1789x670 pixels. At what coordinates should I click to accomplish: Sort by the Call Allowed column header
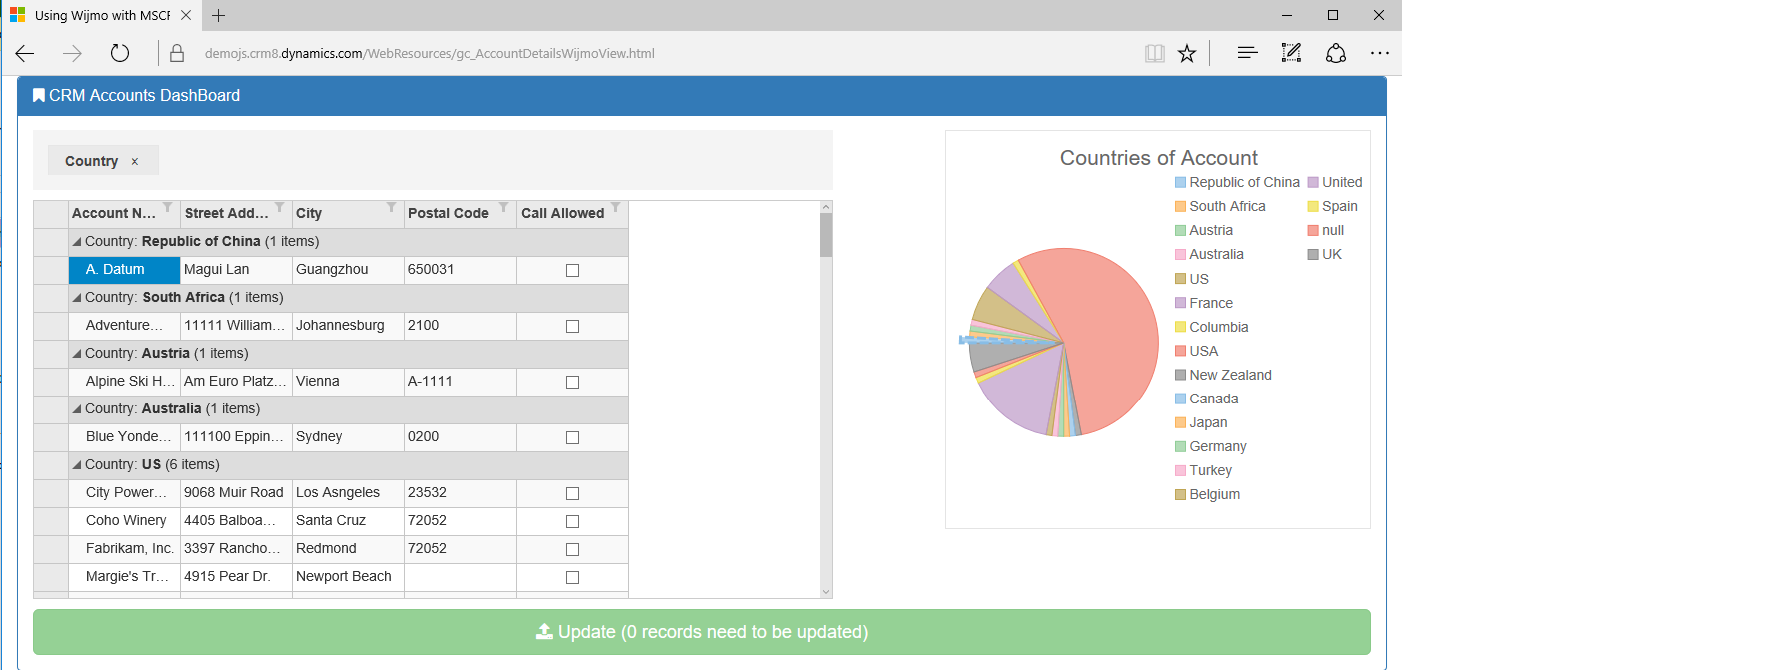[x=562, y=213]
